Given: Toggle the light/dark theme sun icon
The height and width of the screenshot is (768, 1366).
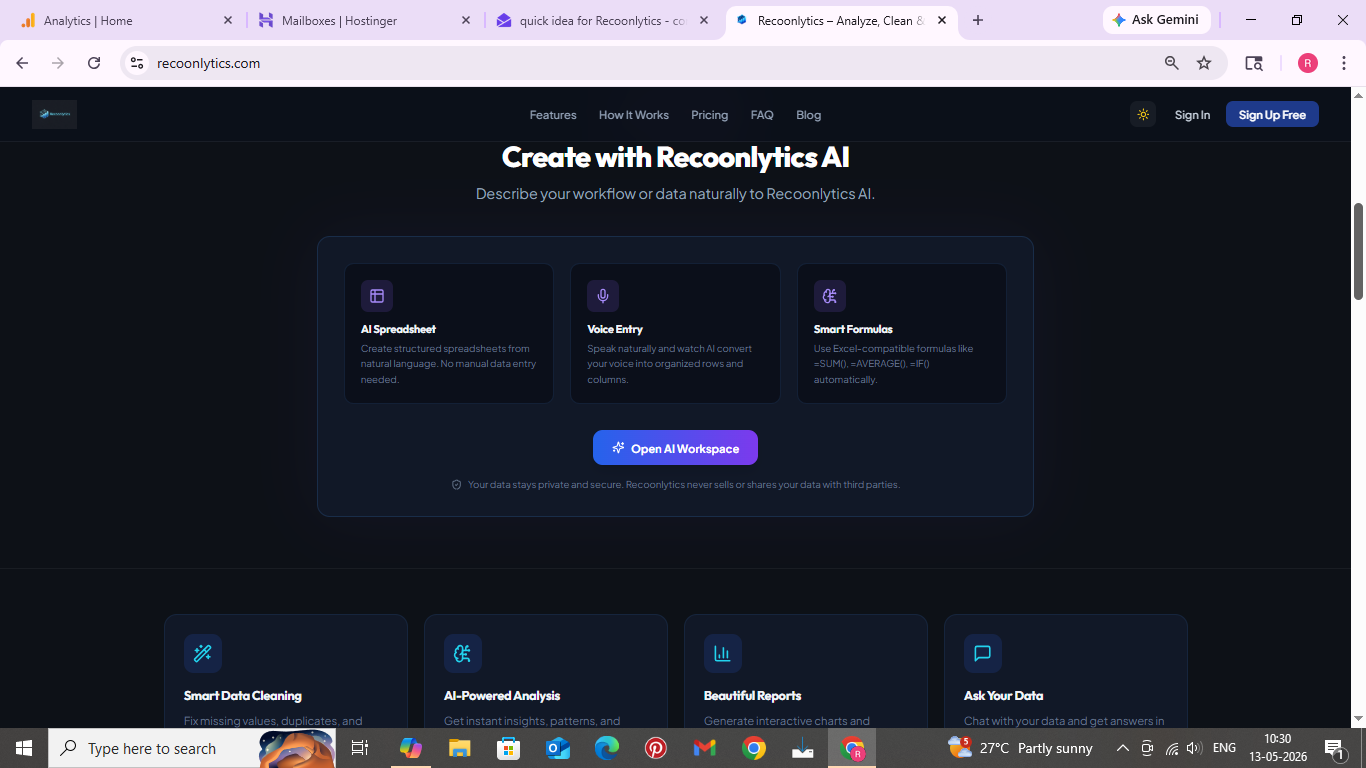Looking at the screenshot, I should point(1143,115).
